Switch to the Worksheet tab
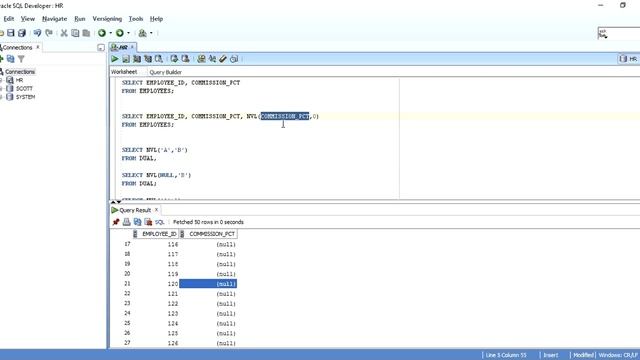 click(x=124, y=72)
